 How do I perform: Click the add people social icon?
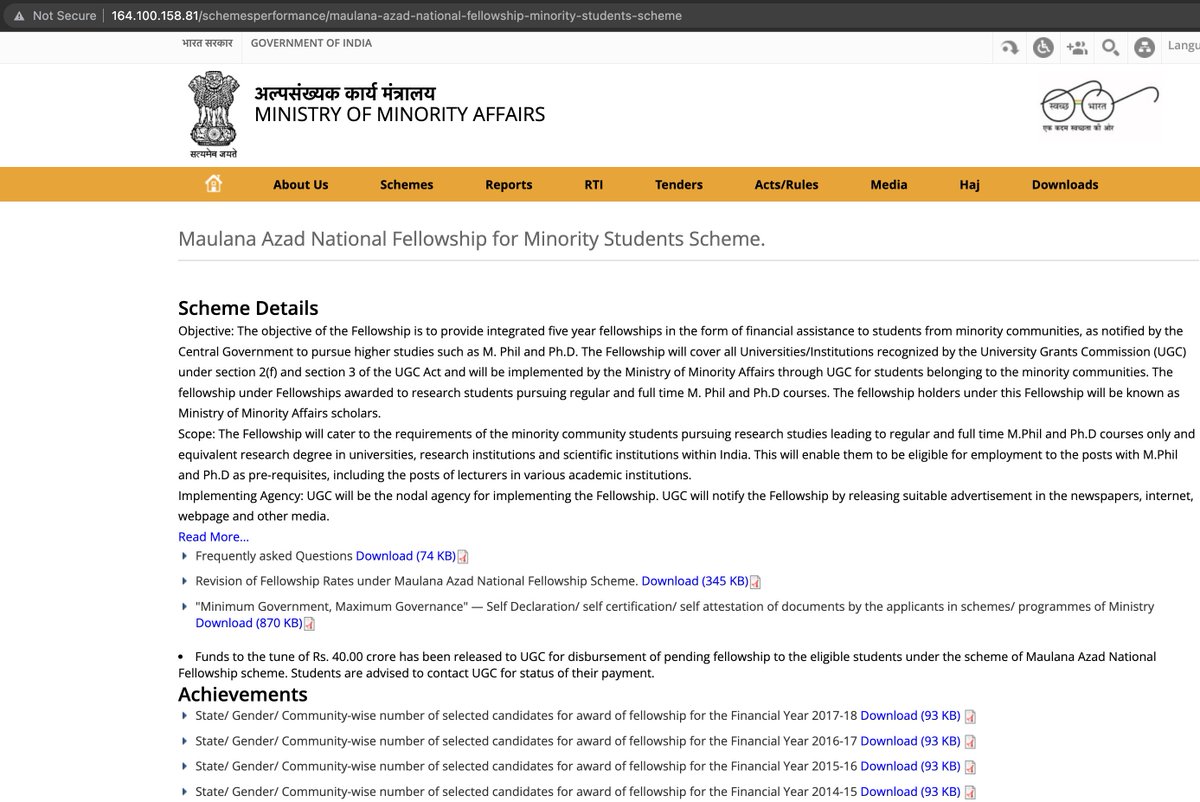click(1077, 47)
